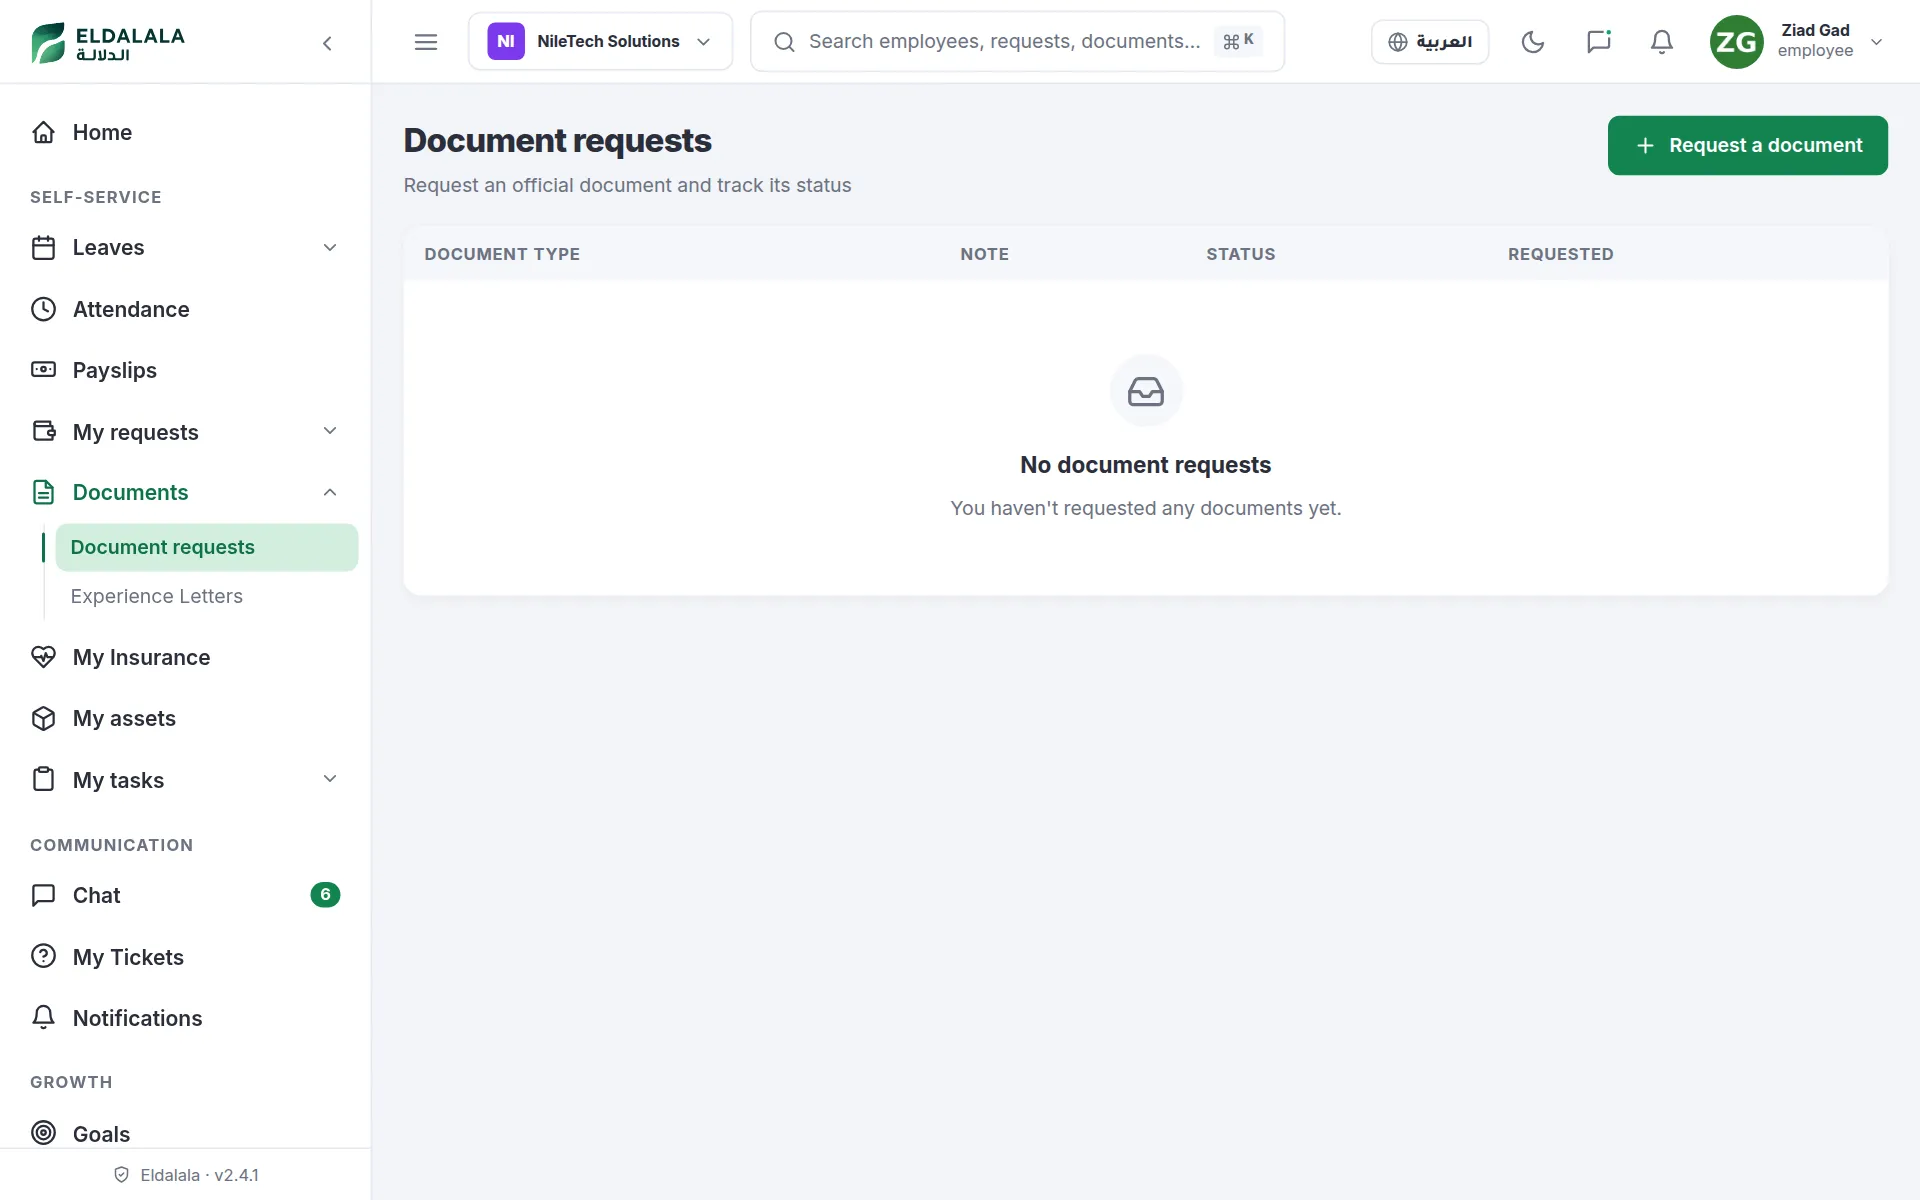Viewport: 1920px width, 1200px height.
Task: Open the Chat menu item
Action: 185,895
